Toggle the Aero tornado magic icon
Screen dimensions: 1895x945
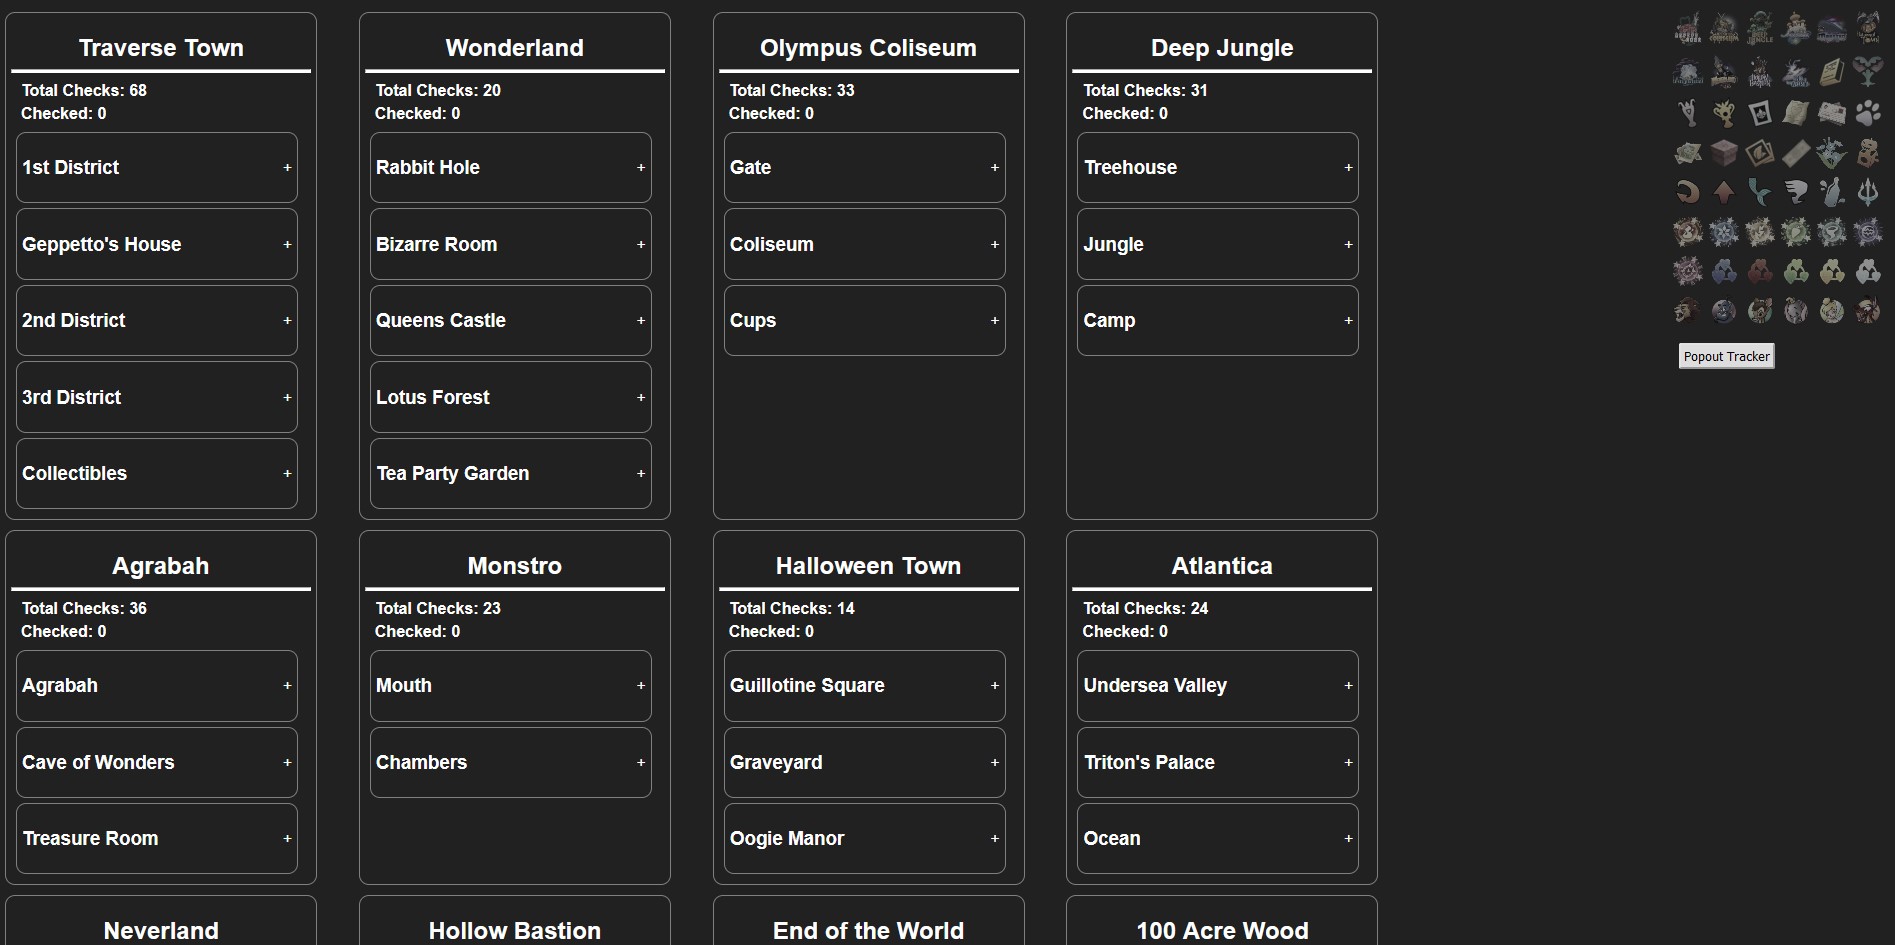tap(1832, 232)
